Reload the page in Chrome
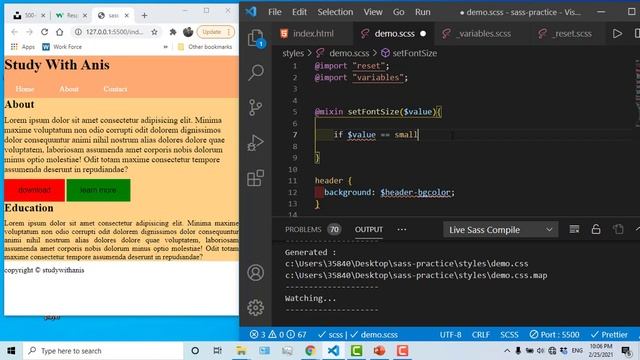 tap(44, 32)
